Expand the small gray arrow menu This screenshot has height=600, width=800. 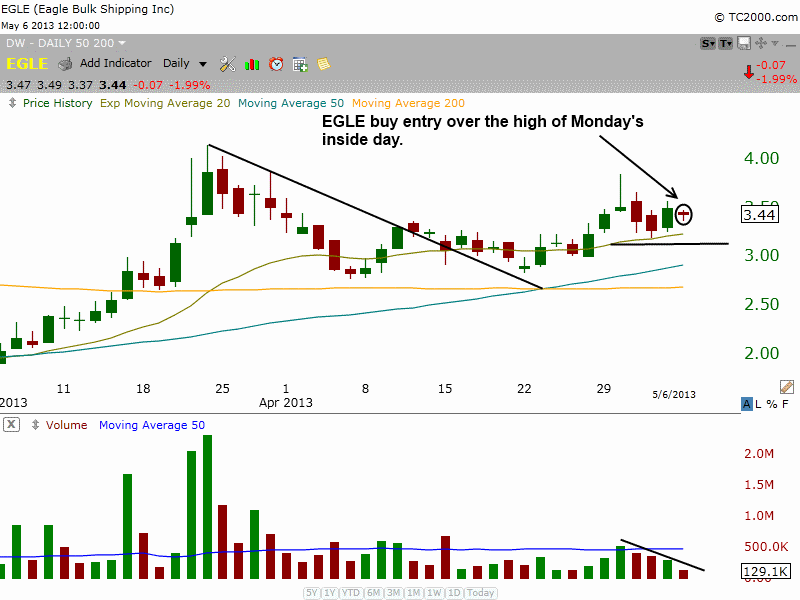[775, 43]
